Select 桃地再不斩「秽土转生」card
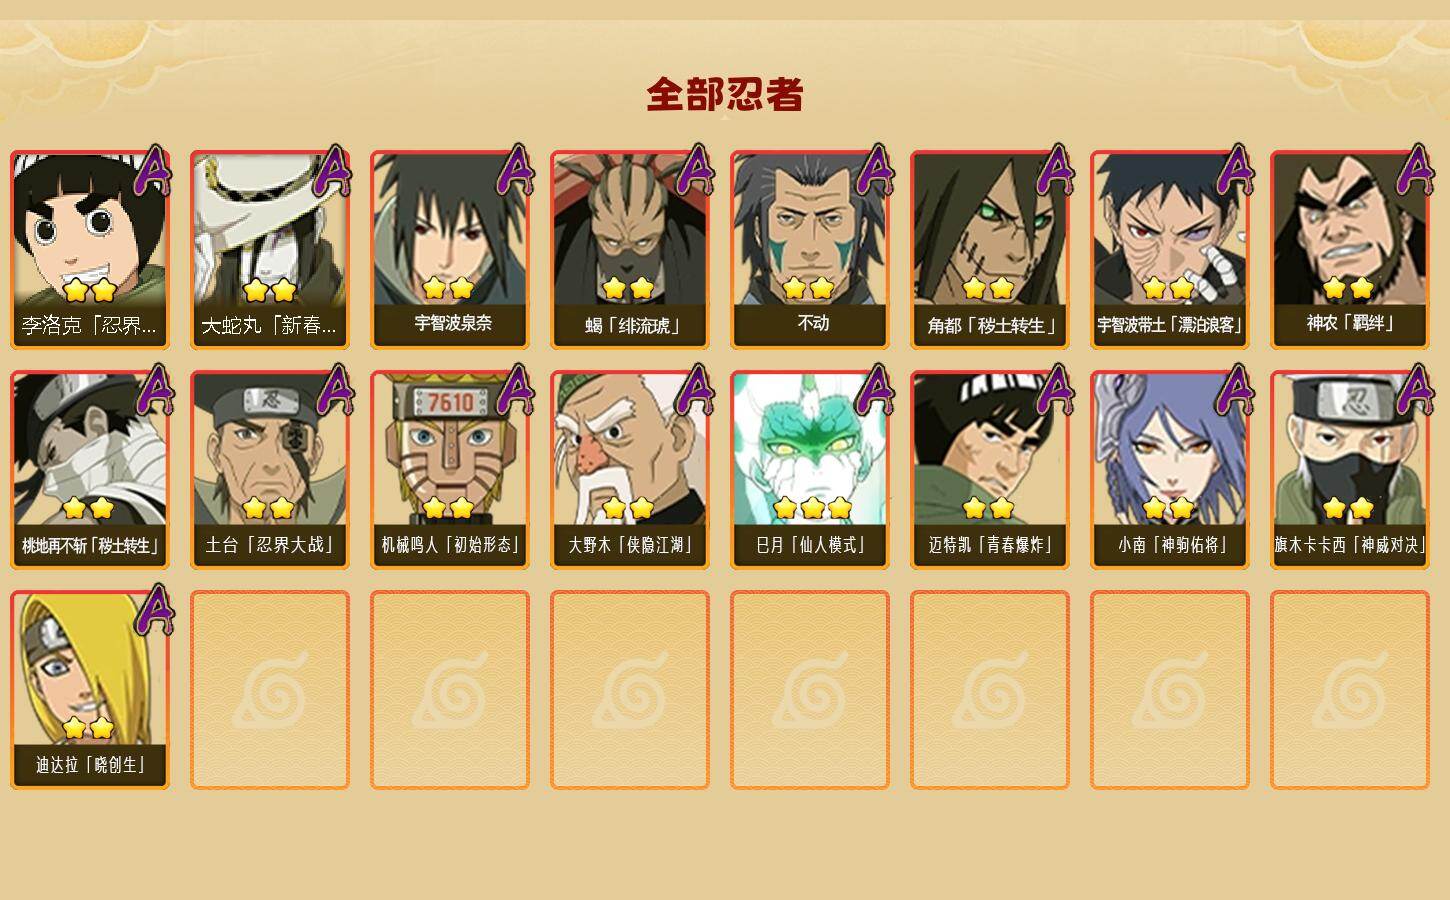This screenshot has height=900, width=1450. point(90,470)
